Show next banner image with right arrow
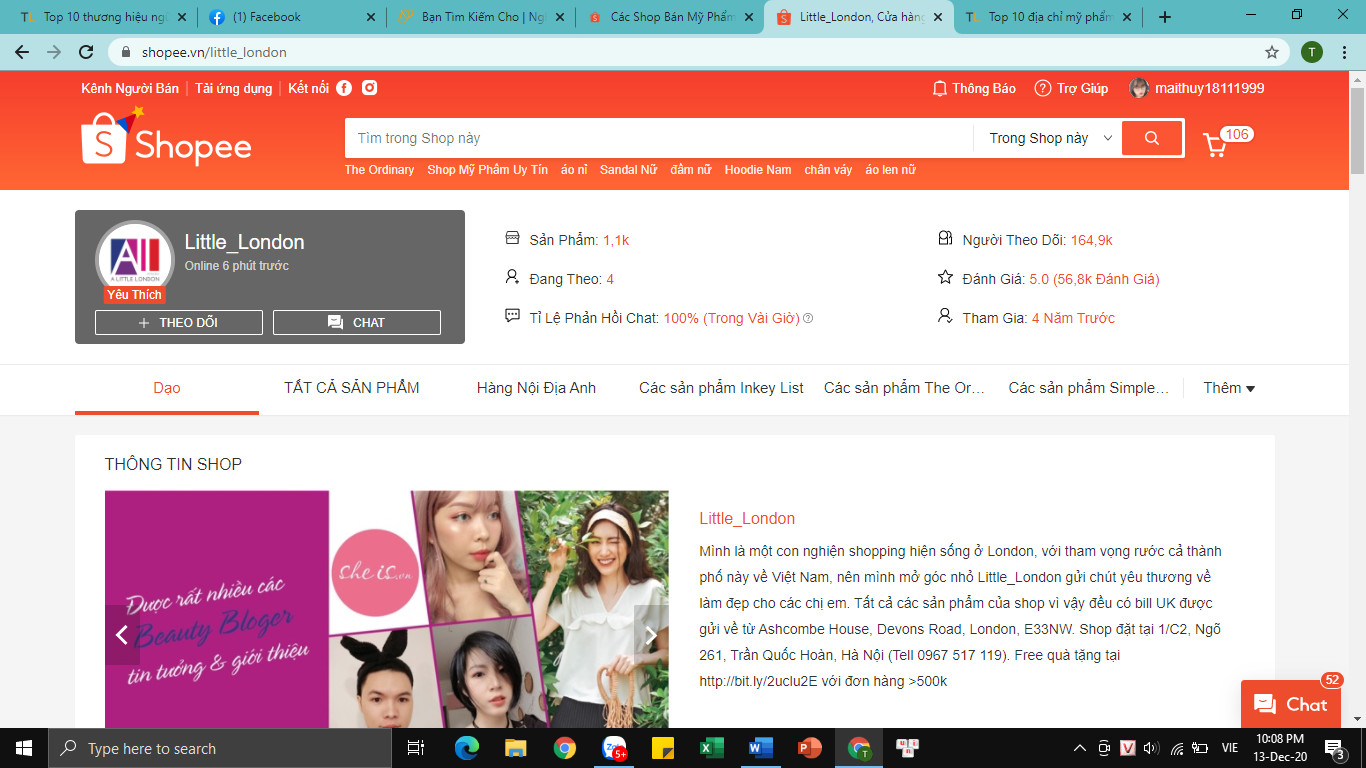The height and width of the screenshot is (768, 1366). 651,635
